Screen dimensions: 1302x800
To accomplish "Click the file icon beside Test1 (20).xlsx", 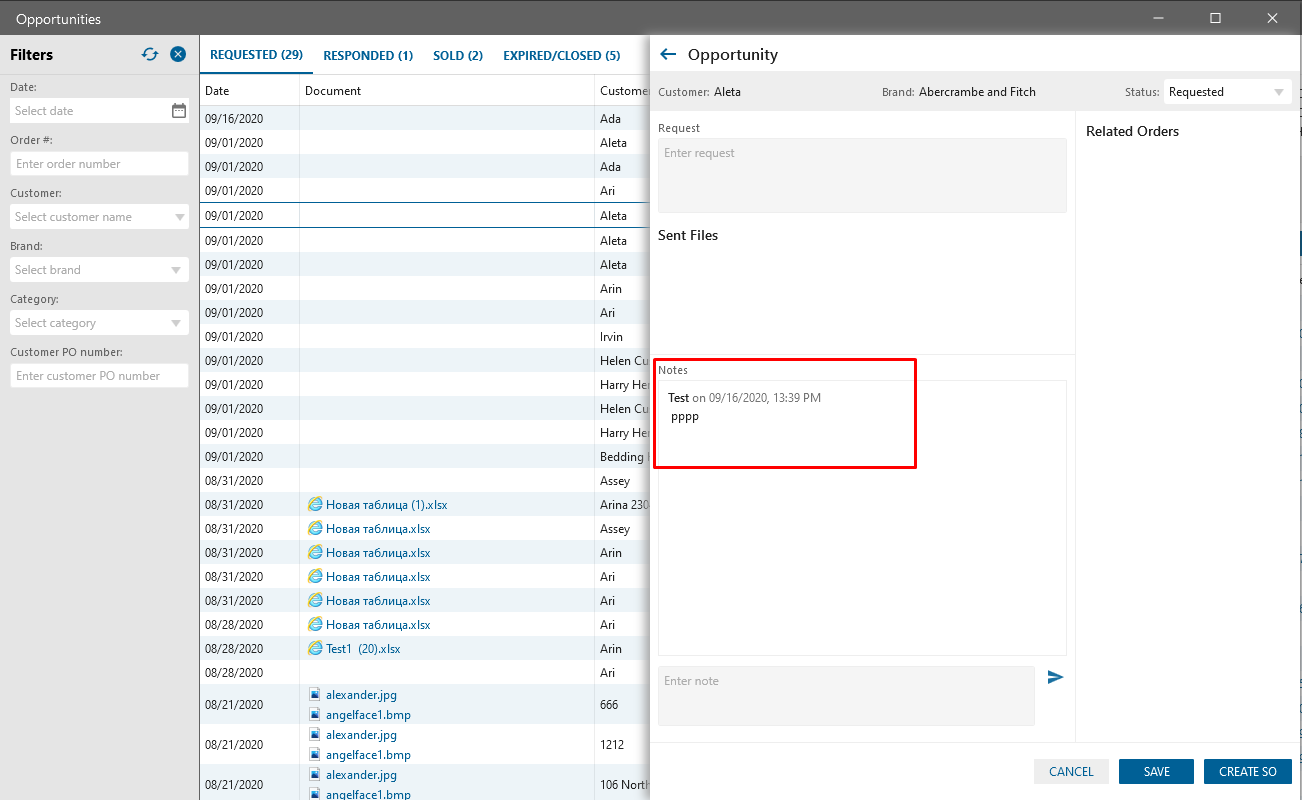I will pos(315,649).
